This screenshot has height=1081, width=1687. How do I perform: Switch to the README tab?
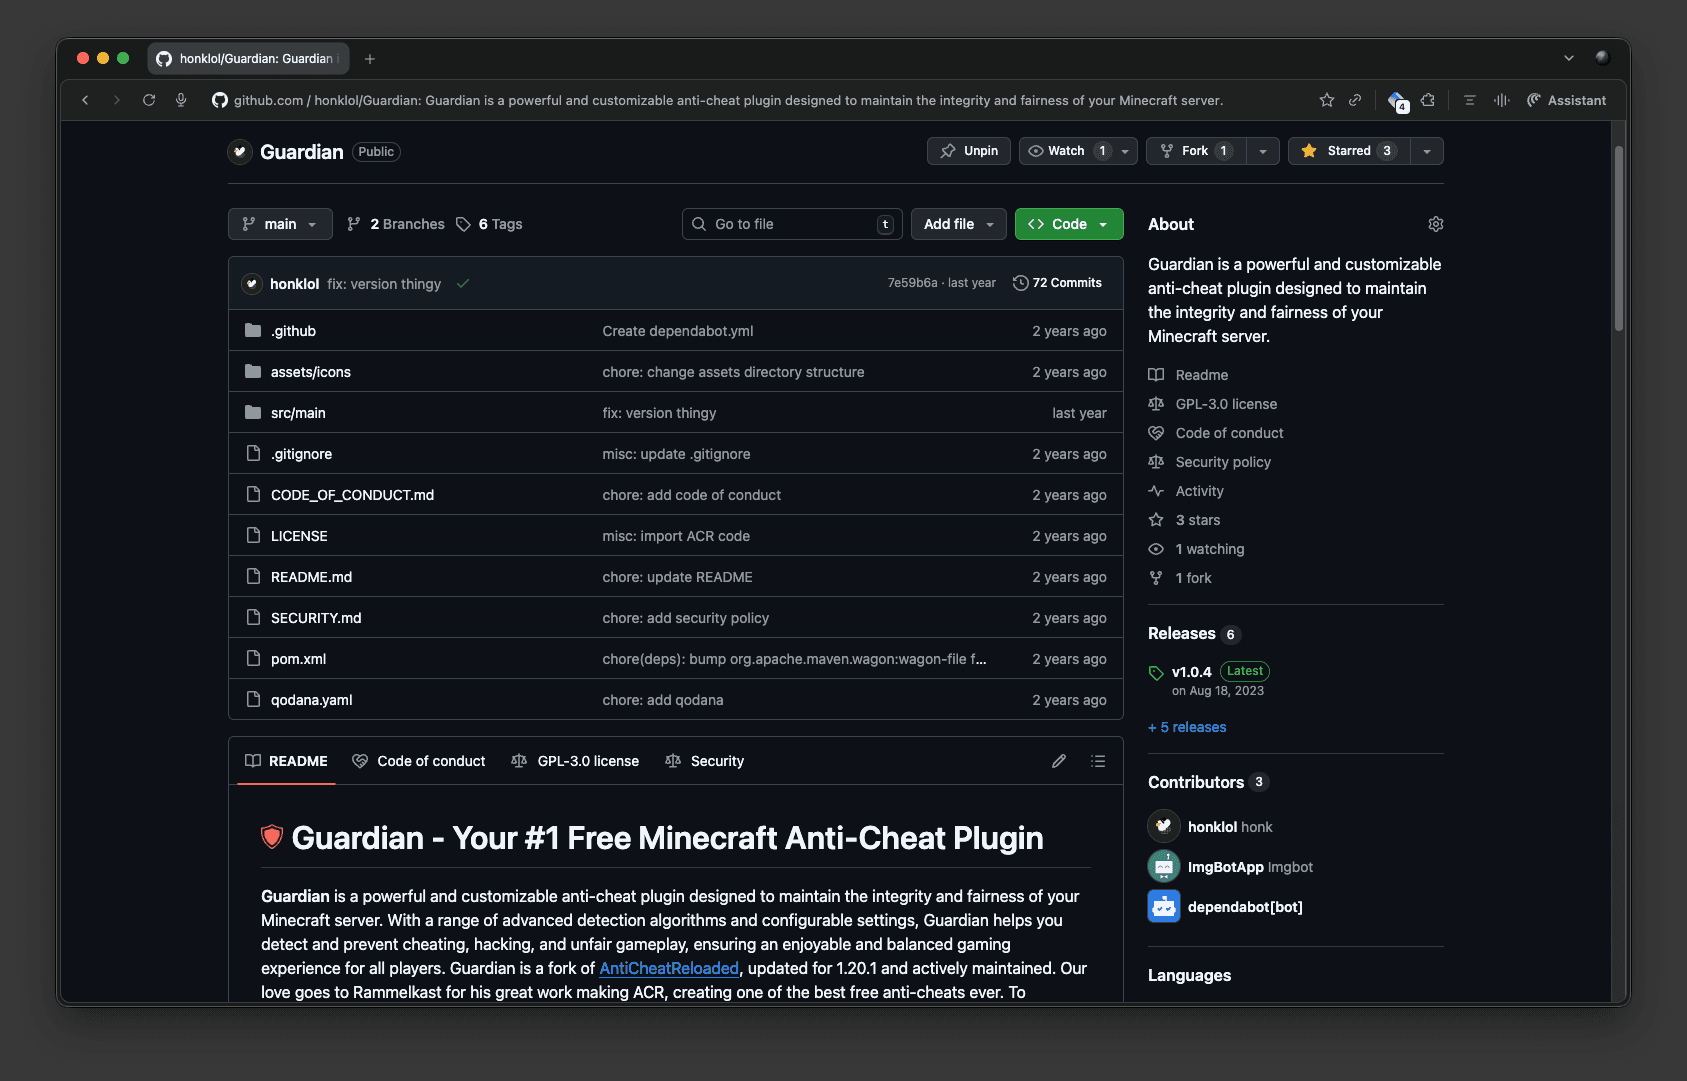[x=287, y=761]
